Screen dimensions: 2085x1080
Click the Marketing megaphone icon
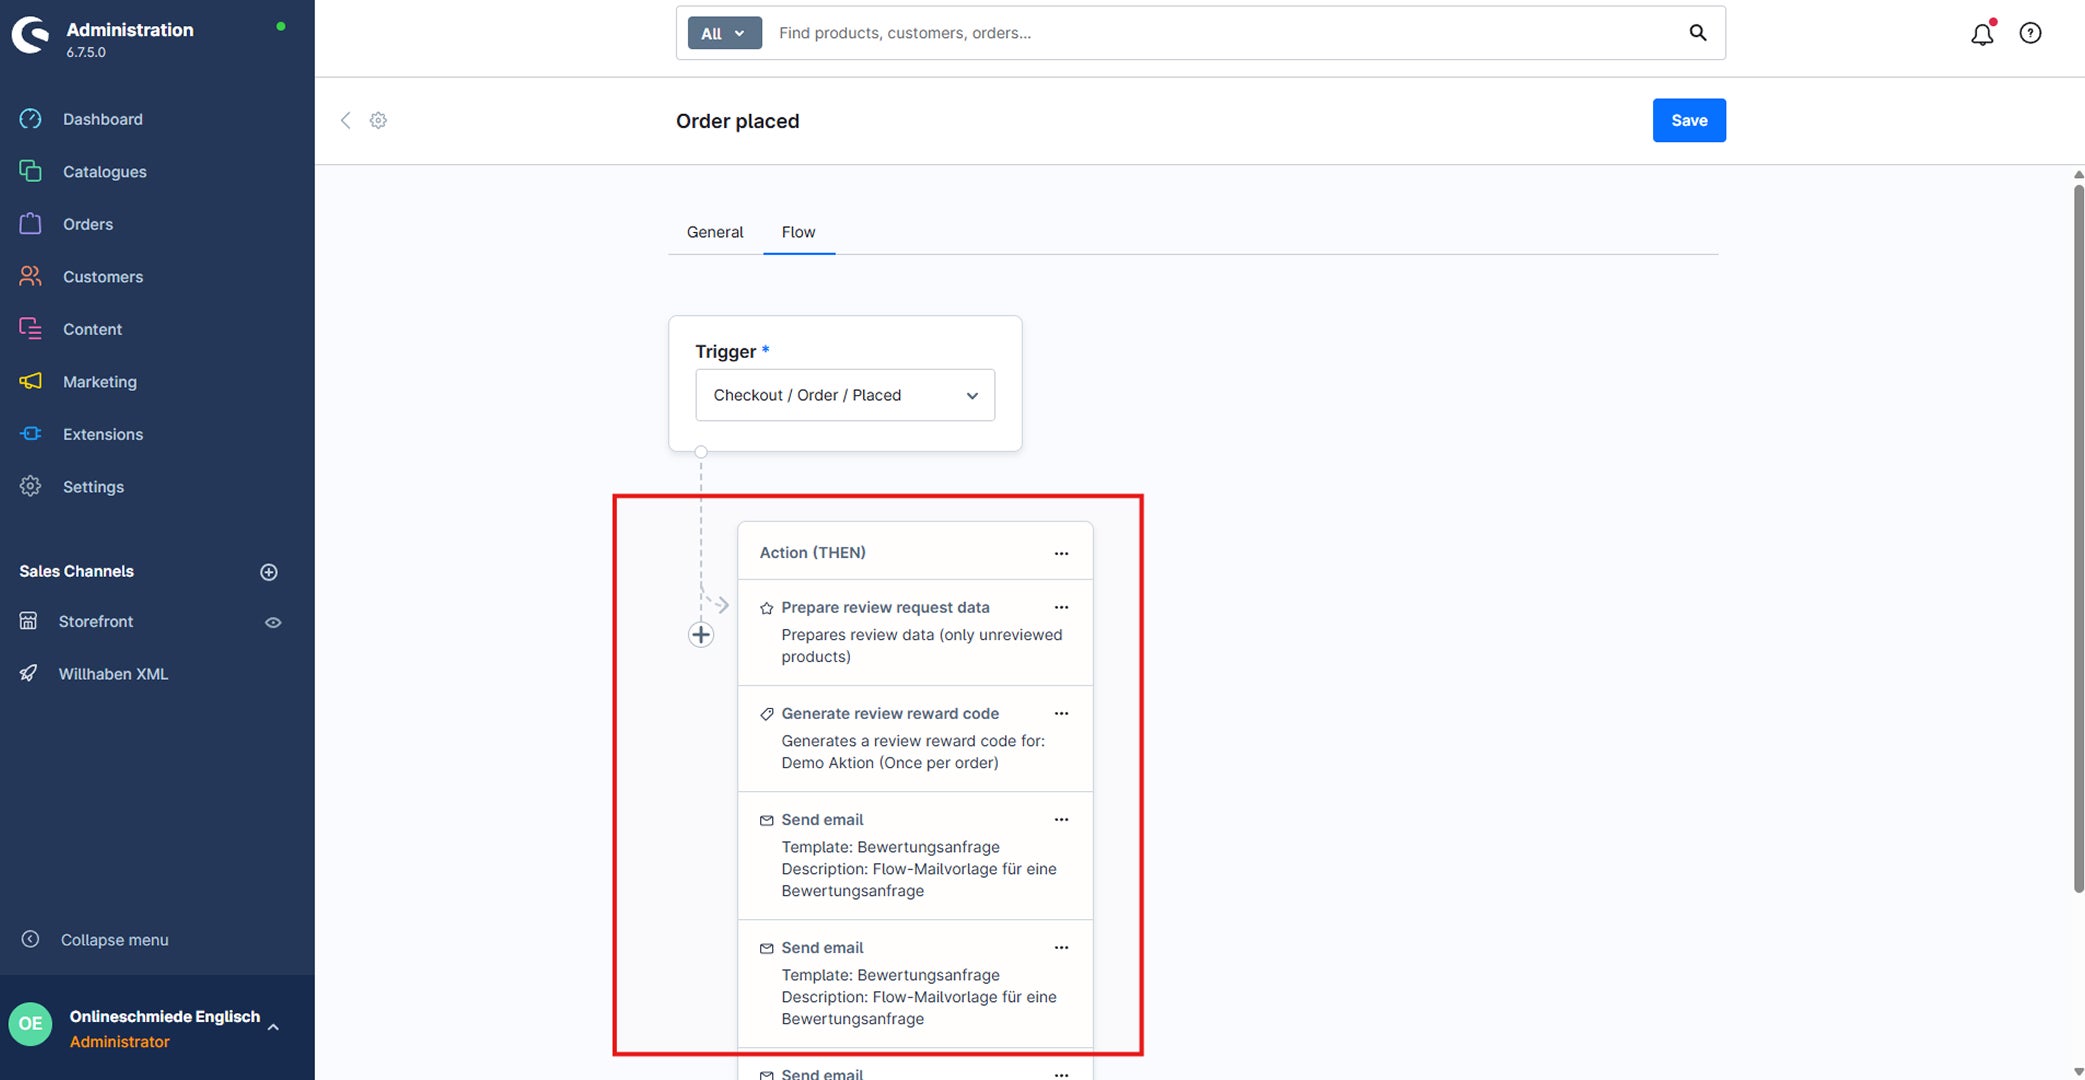(x=30, y=381)
